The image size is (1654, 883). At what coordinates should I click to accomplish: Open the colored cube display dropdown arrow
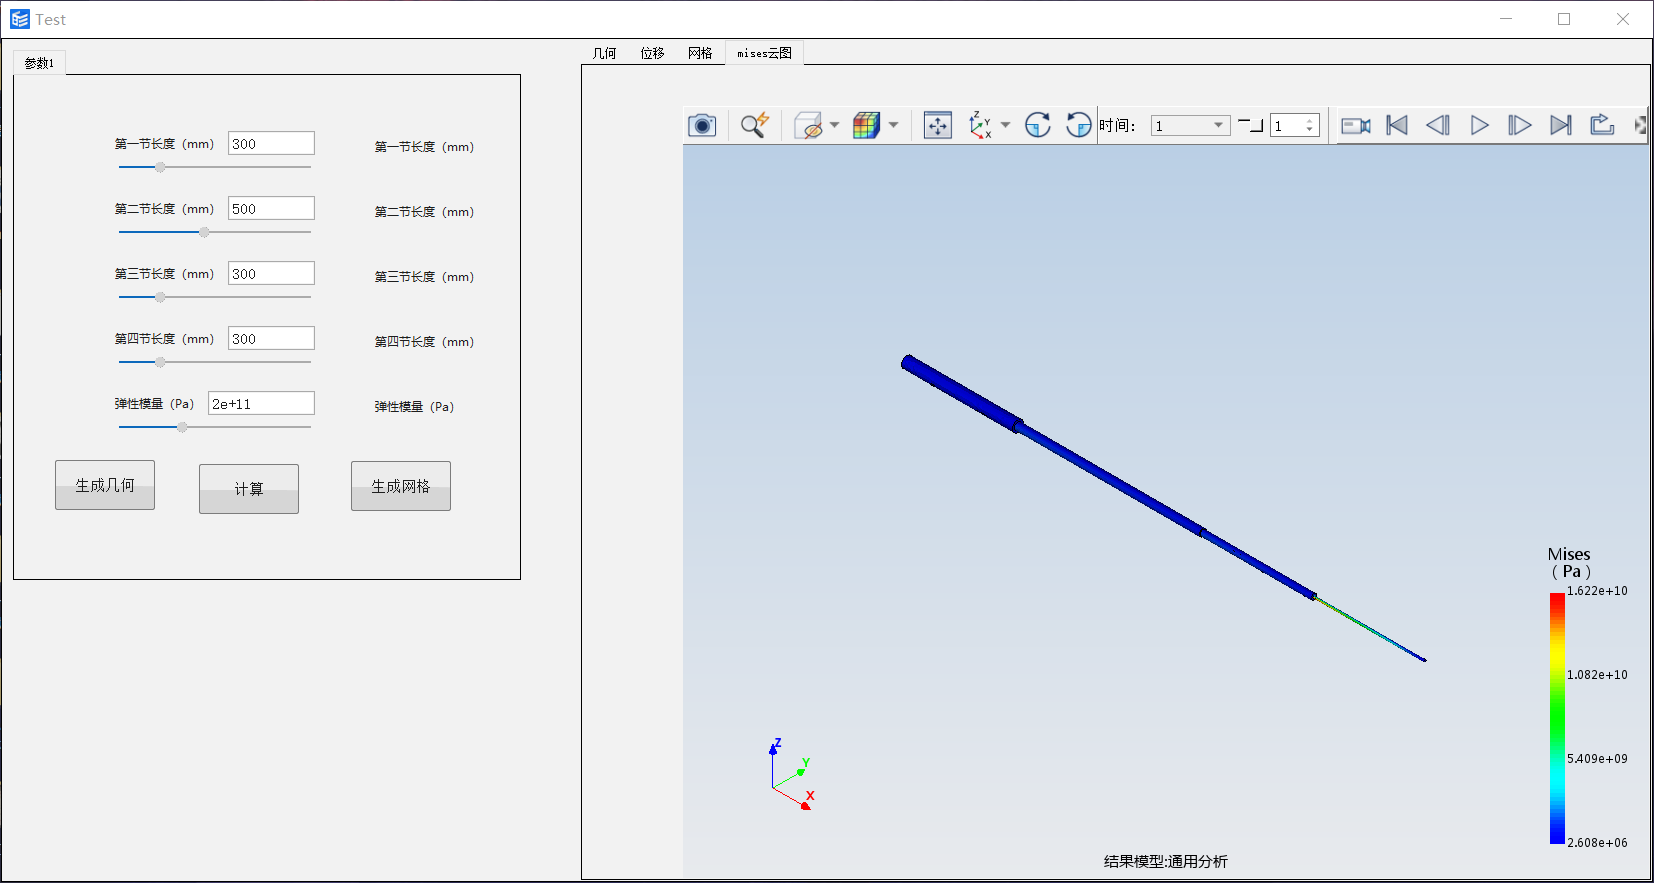893,125
